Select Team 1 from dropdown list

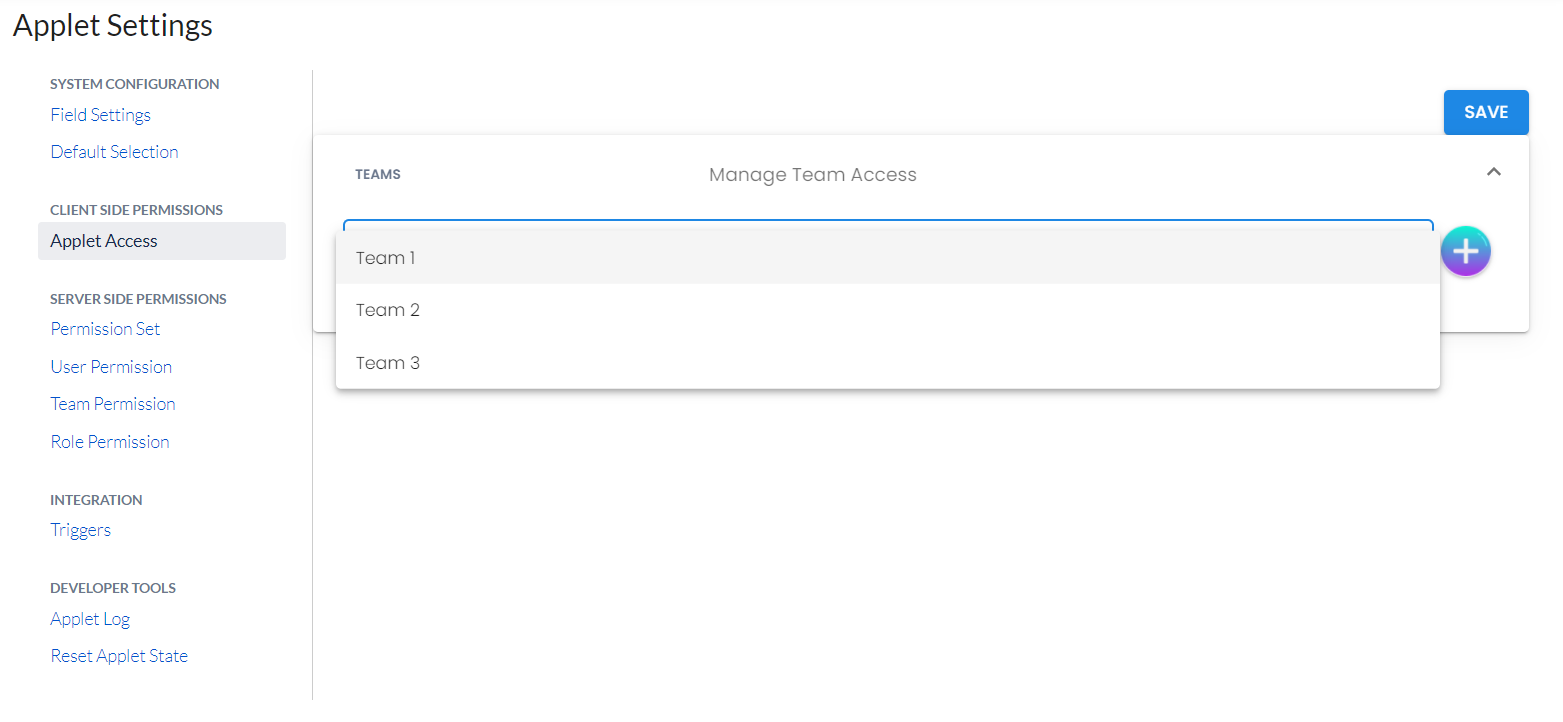click(x=386, y=258)
